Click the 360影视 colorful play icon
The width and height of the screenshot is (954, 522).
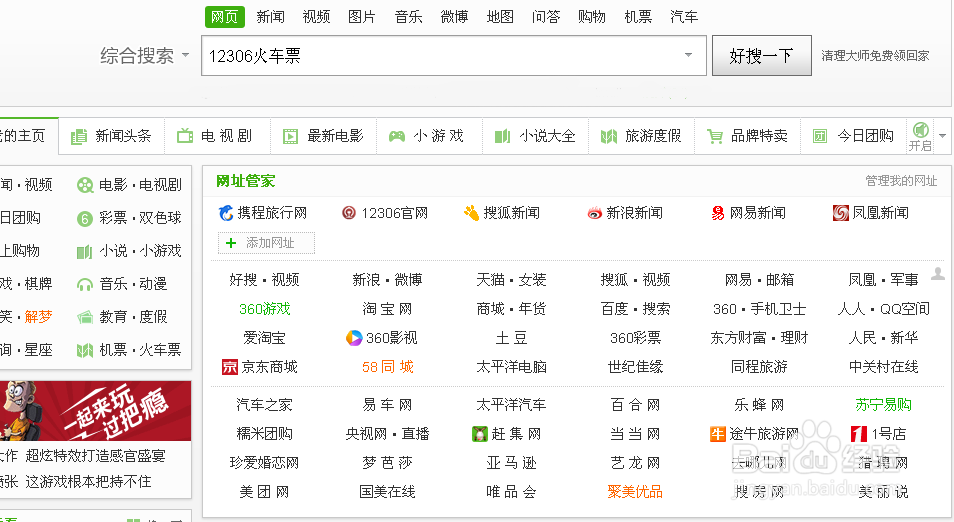click(354, 338)
